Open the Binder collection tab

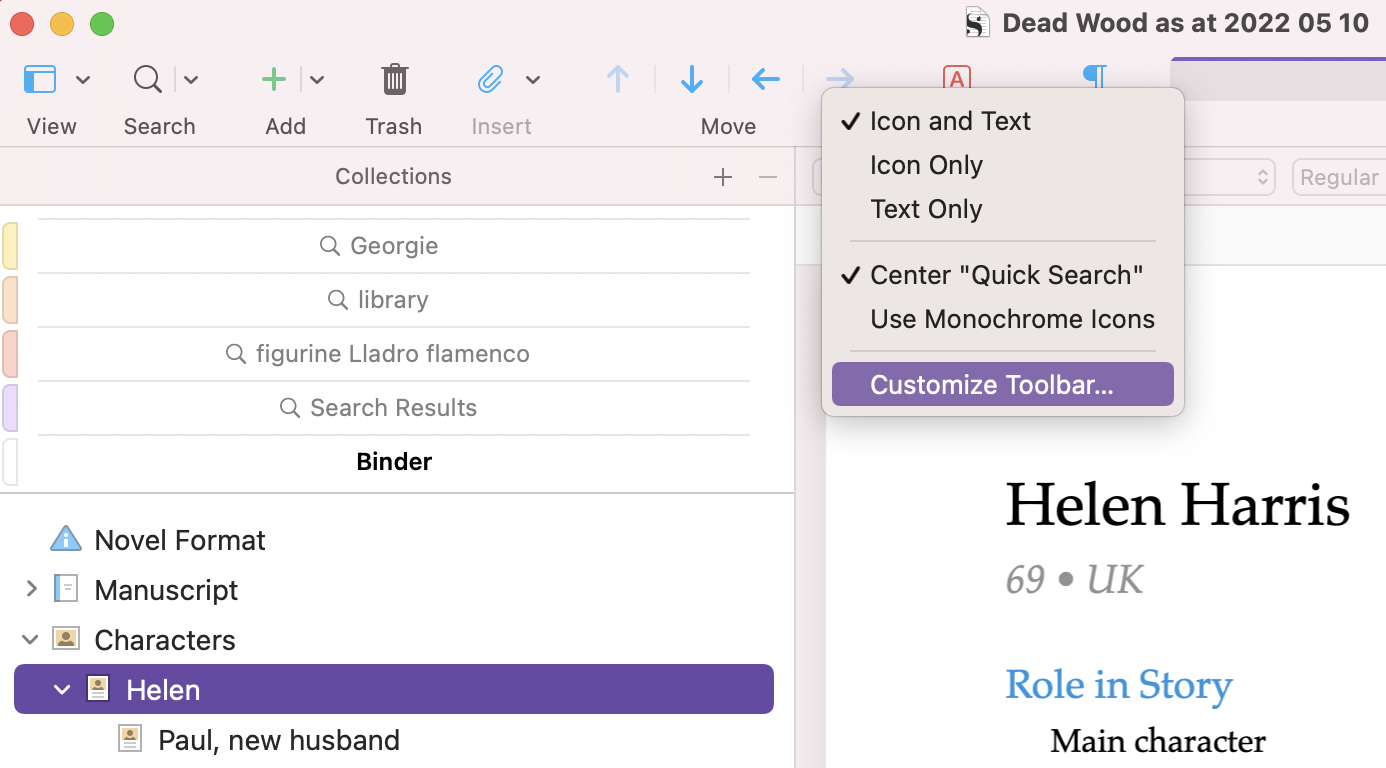pos(394,462)
